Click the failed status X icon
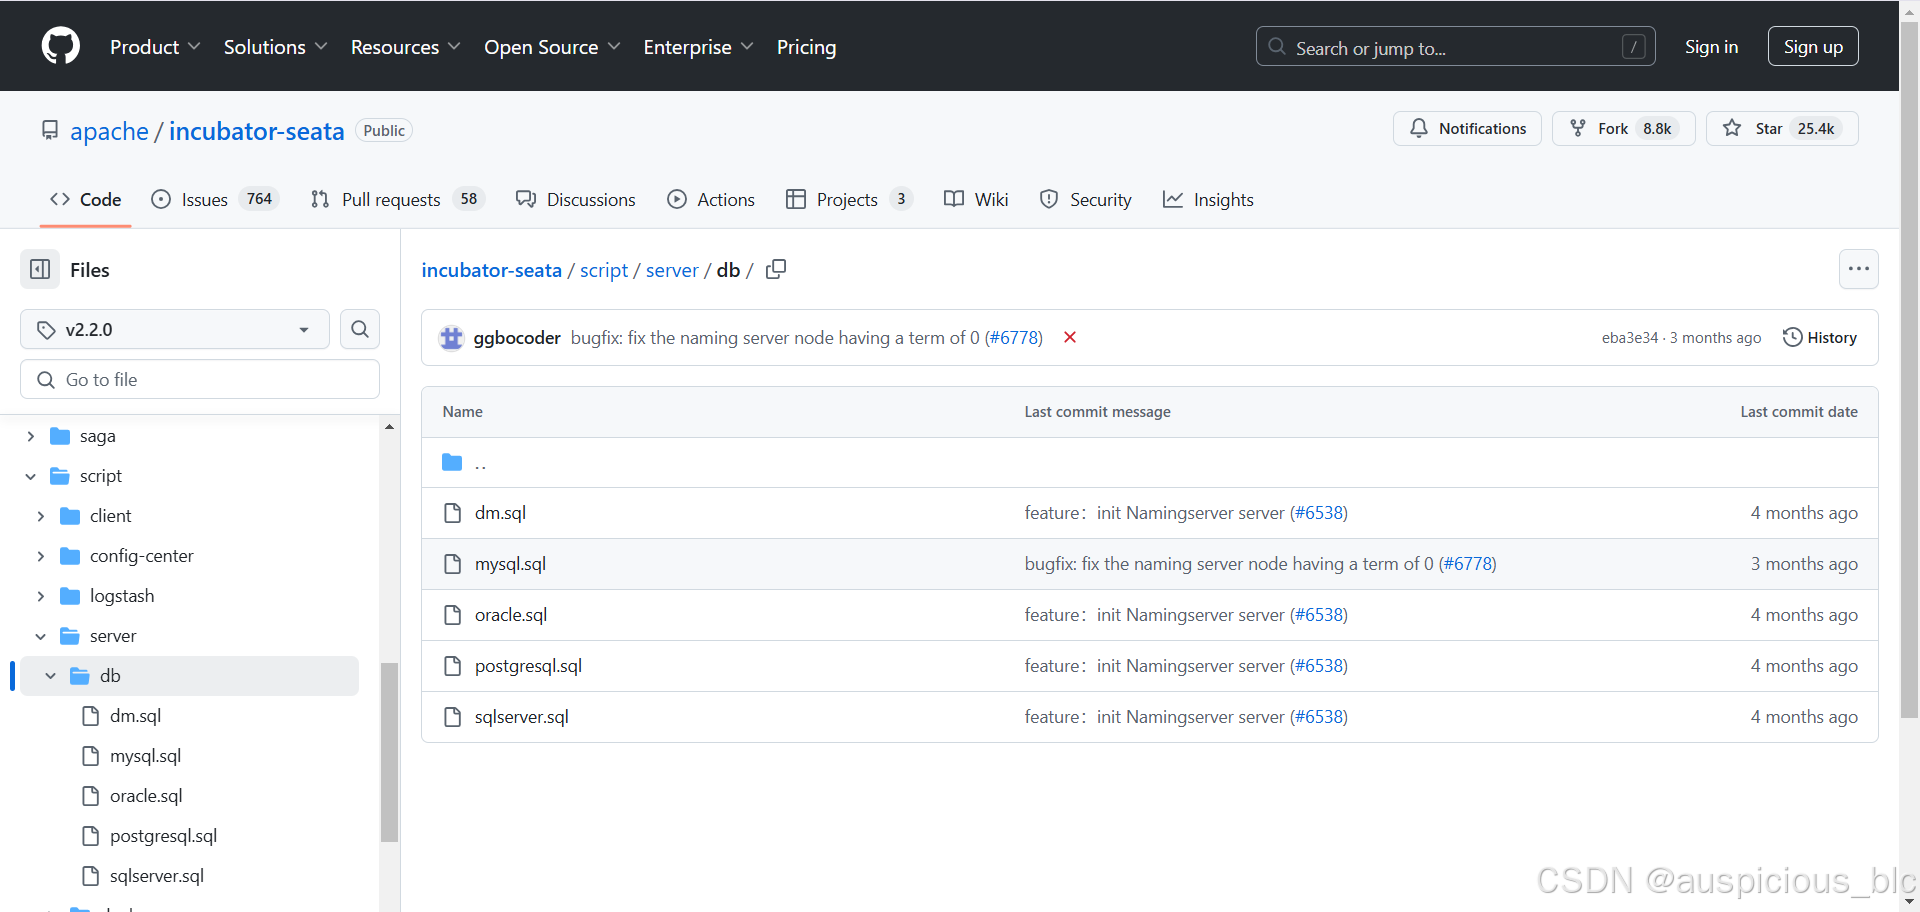1920x912 pixels. pyautogui.click(x=1070, y=337)
